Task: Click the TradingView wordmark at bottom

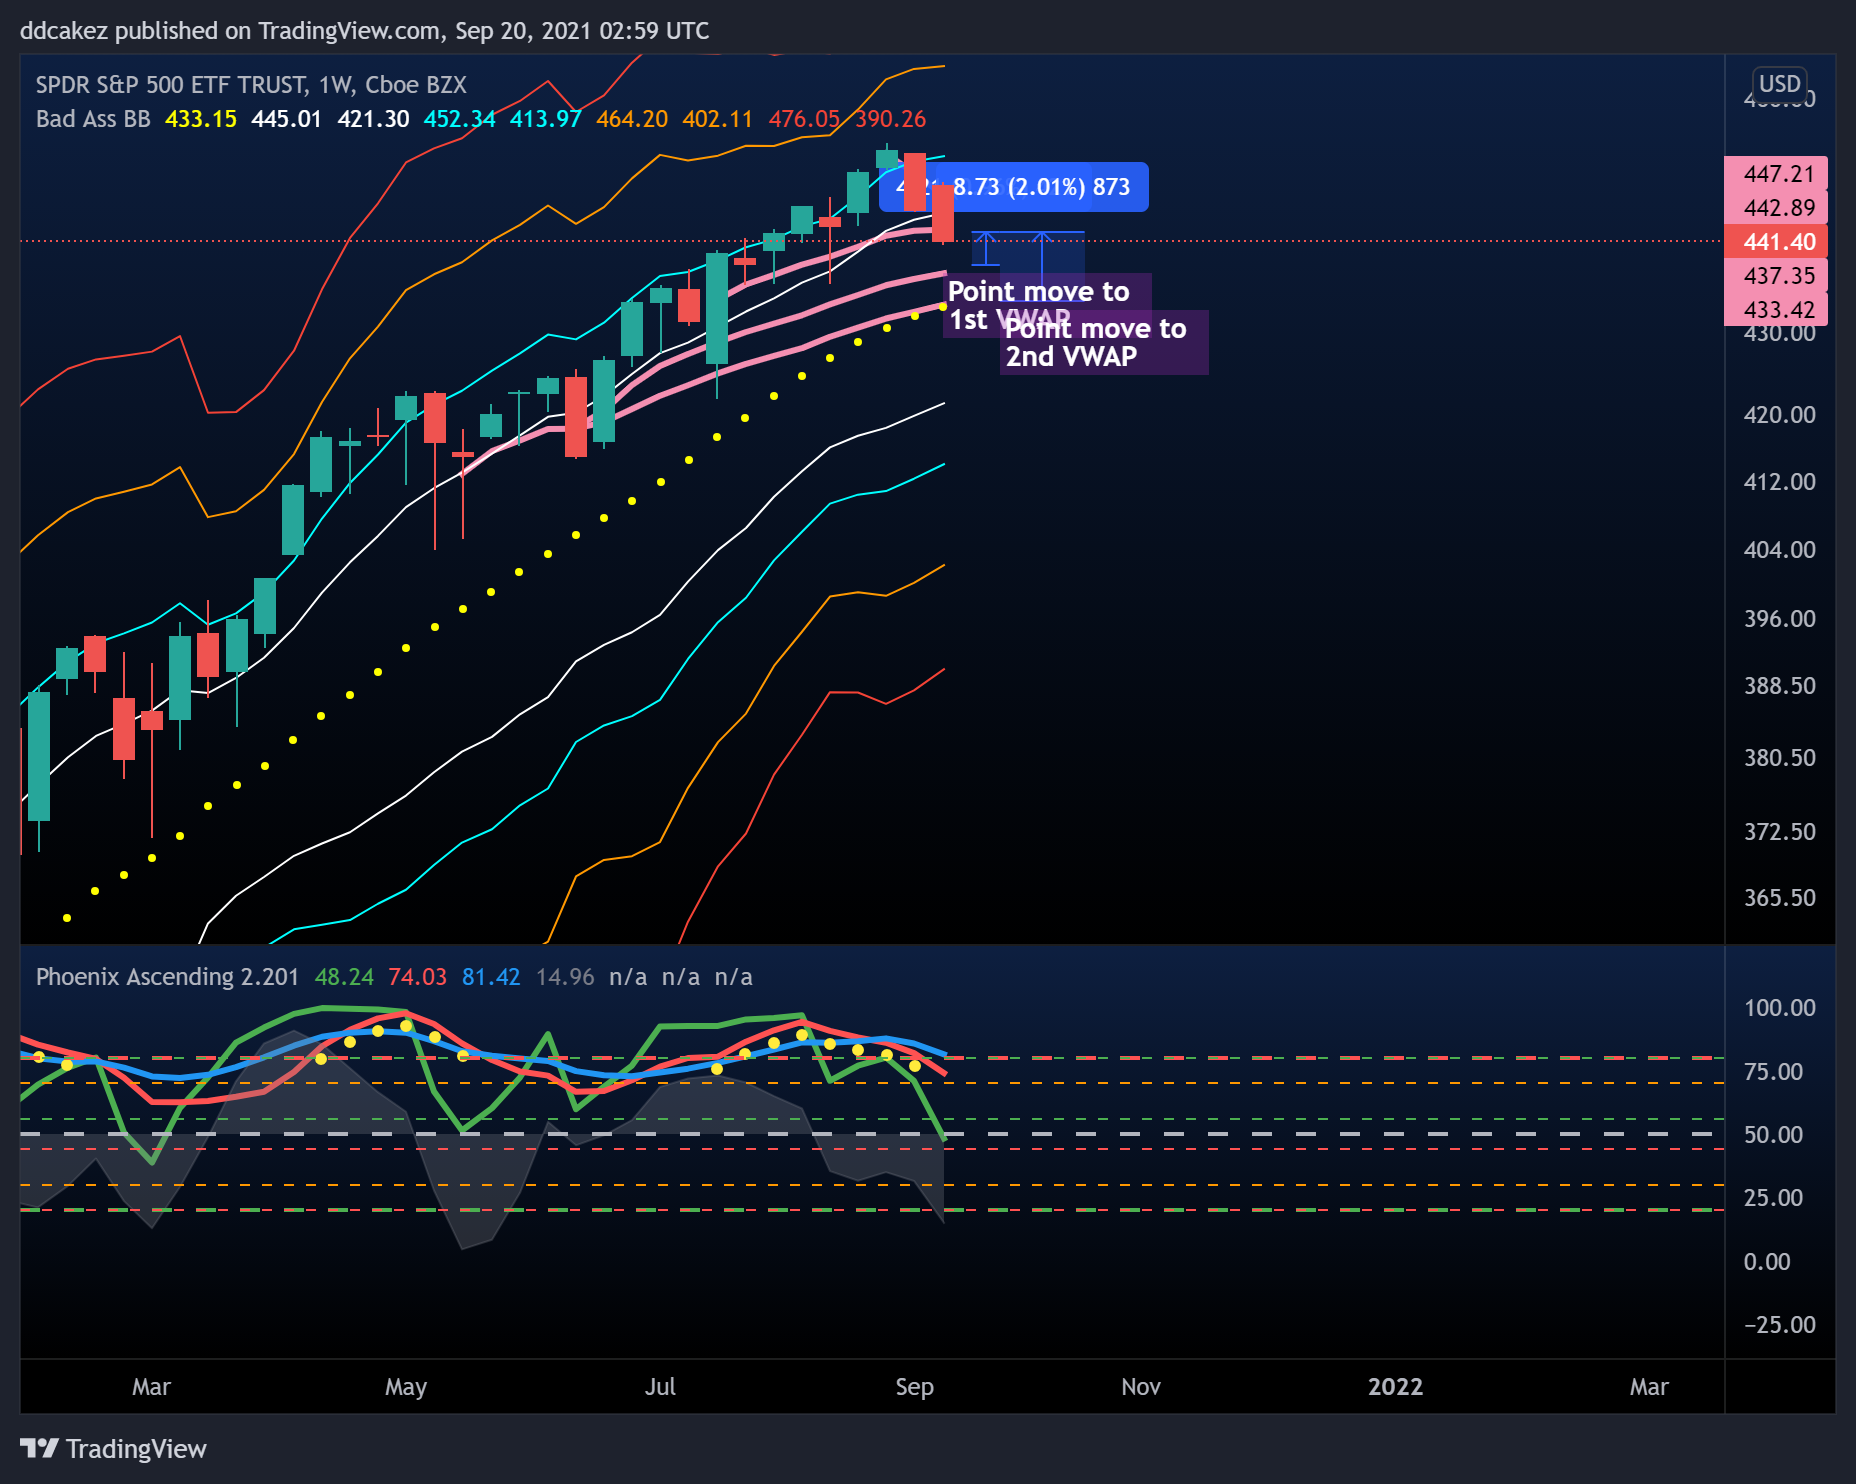Action: pos(136,1449)
